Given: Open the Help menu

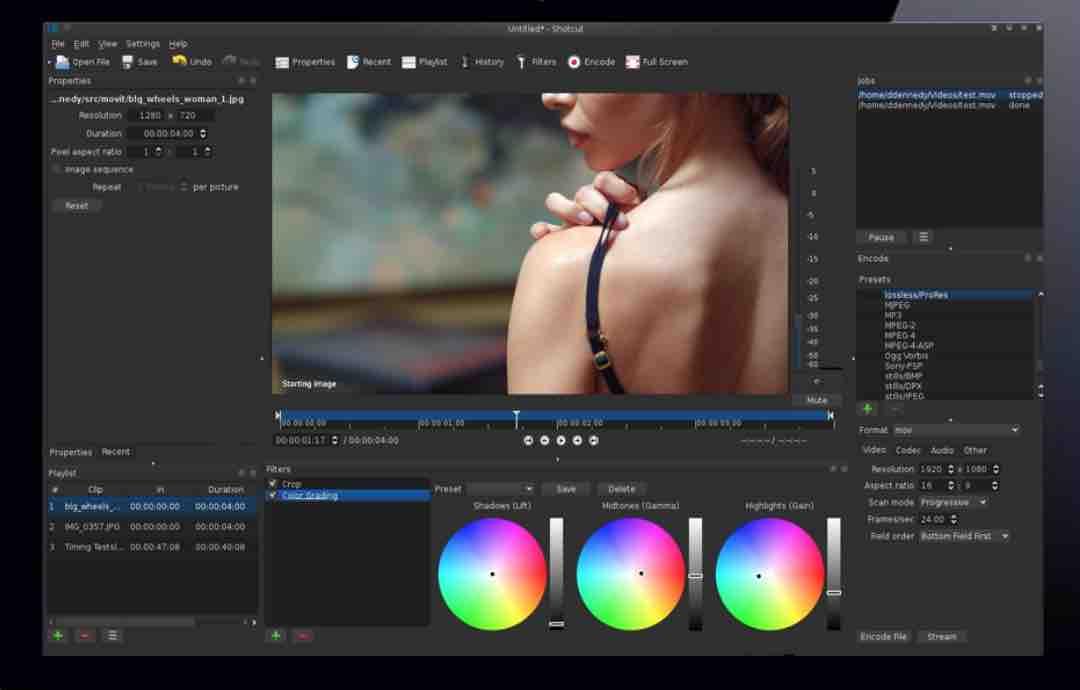Looking at the screenshot, I should 178,43.
